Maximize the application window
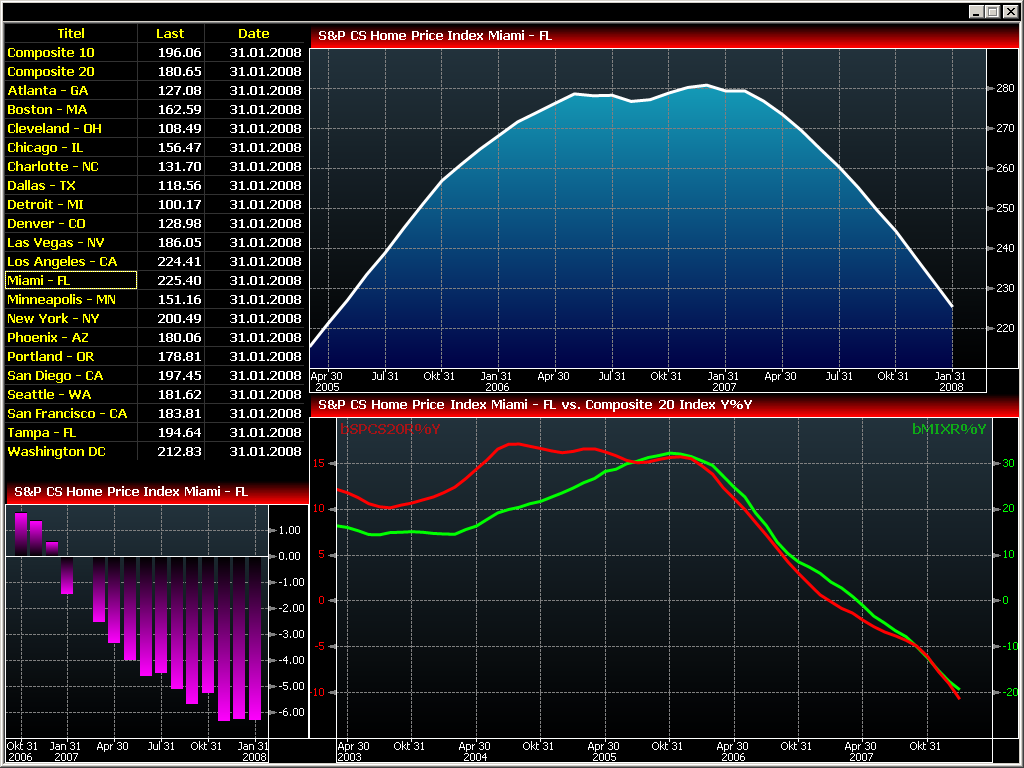 coord(992,11)
